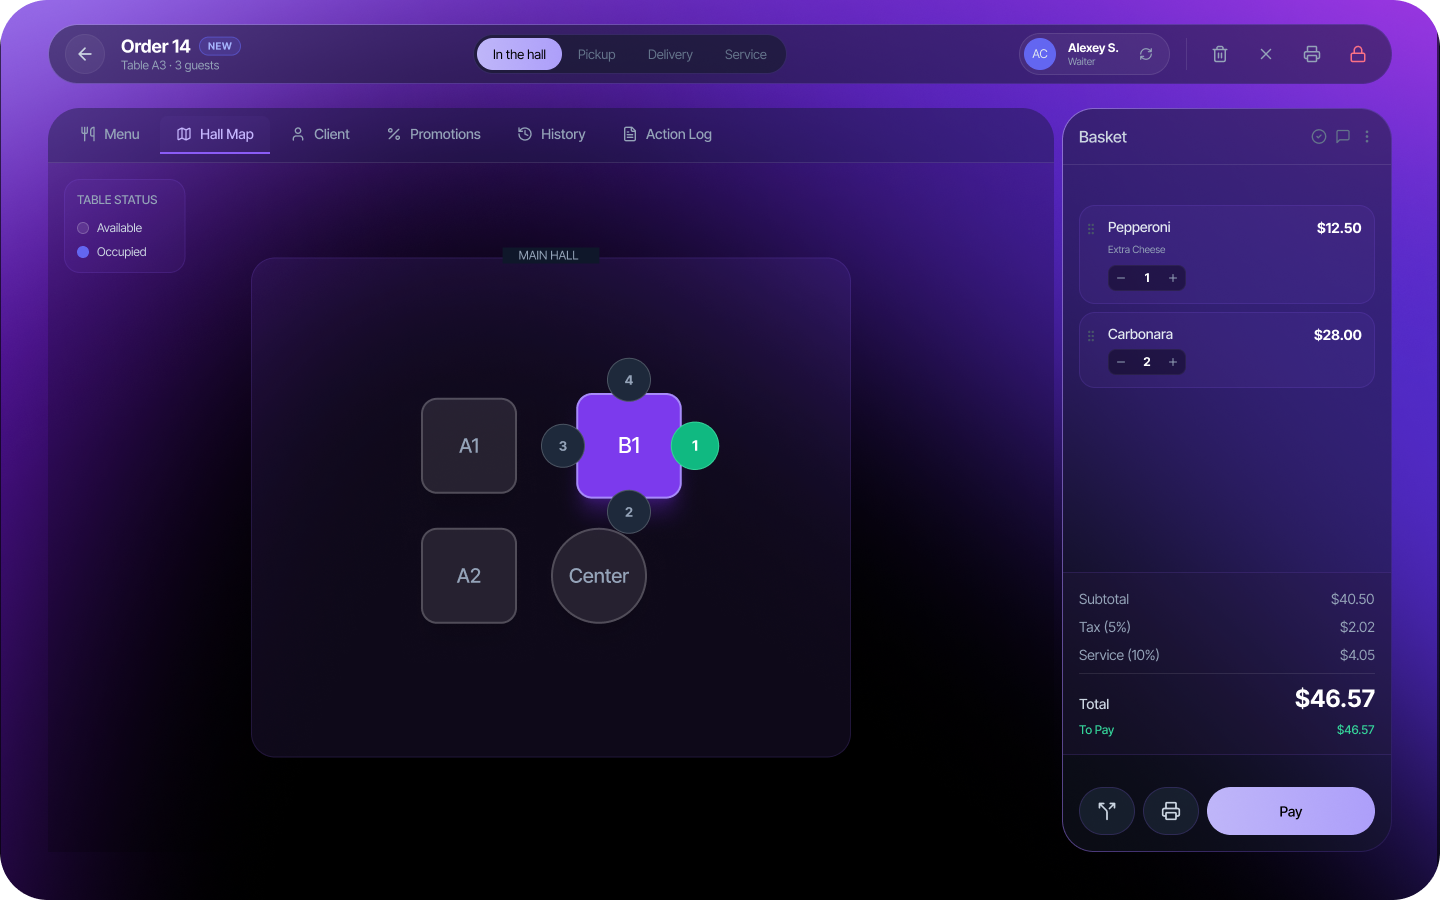Screen dimensions: 1440x900
Task: Click Carbonara drag handle
Action: 1091,336
